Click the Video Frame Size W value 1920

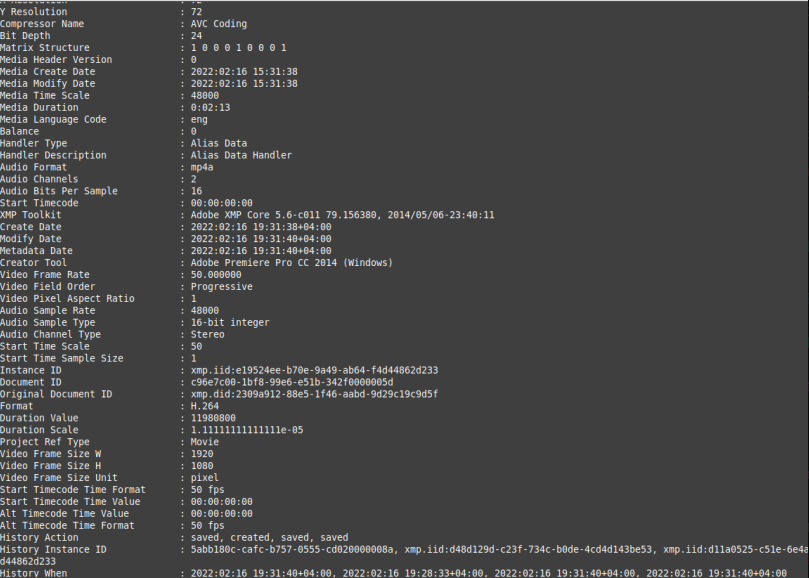click(202, 454)
